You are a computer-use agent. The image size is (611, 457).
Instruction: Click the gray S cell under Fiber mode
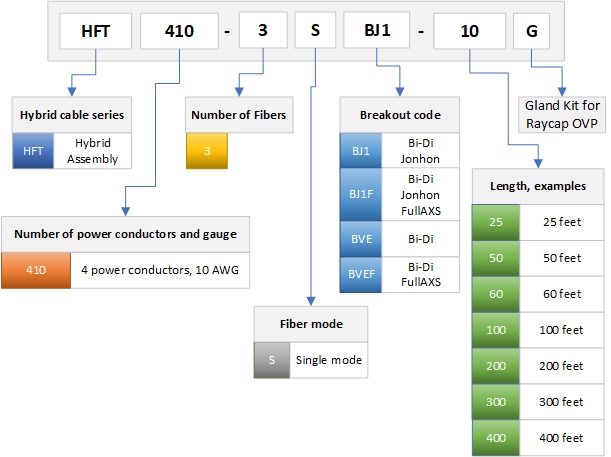click(x=270, y=359)
